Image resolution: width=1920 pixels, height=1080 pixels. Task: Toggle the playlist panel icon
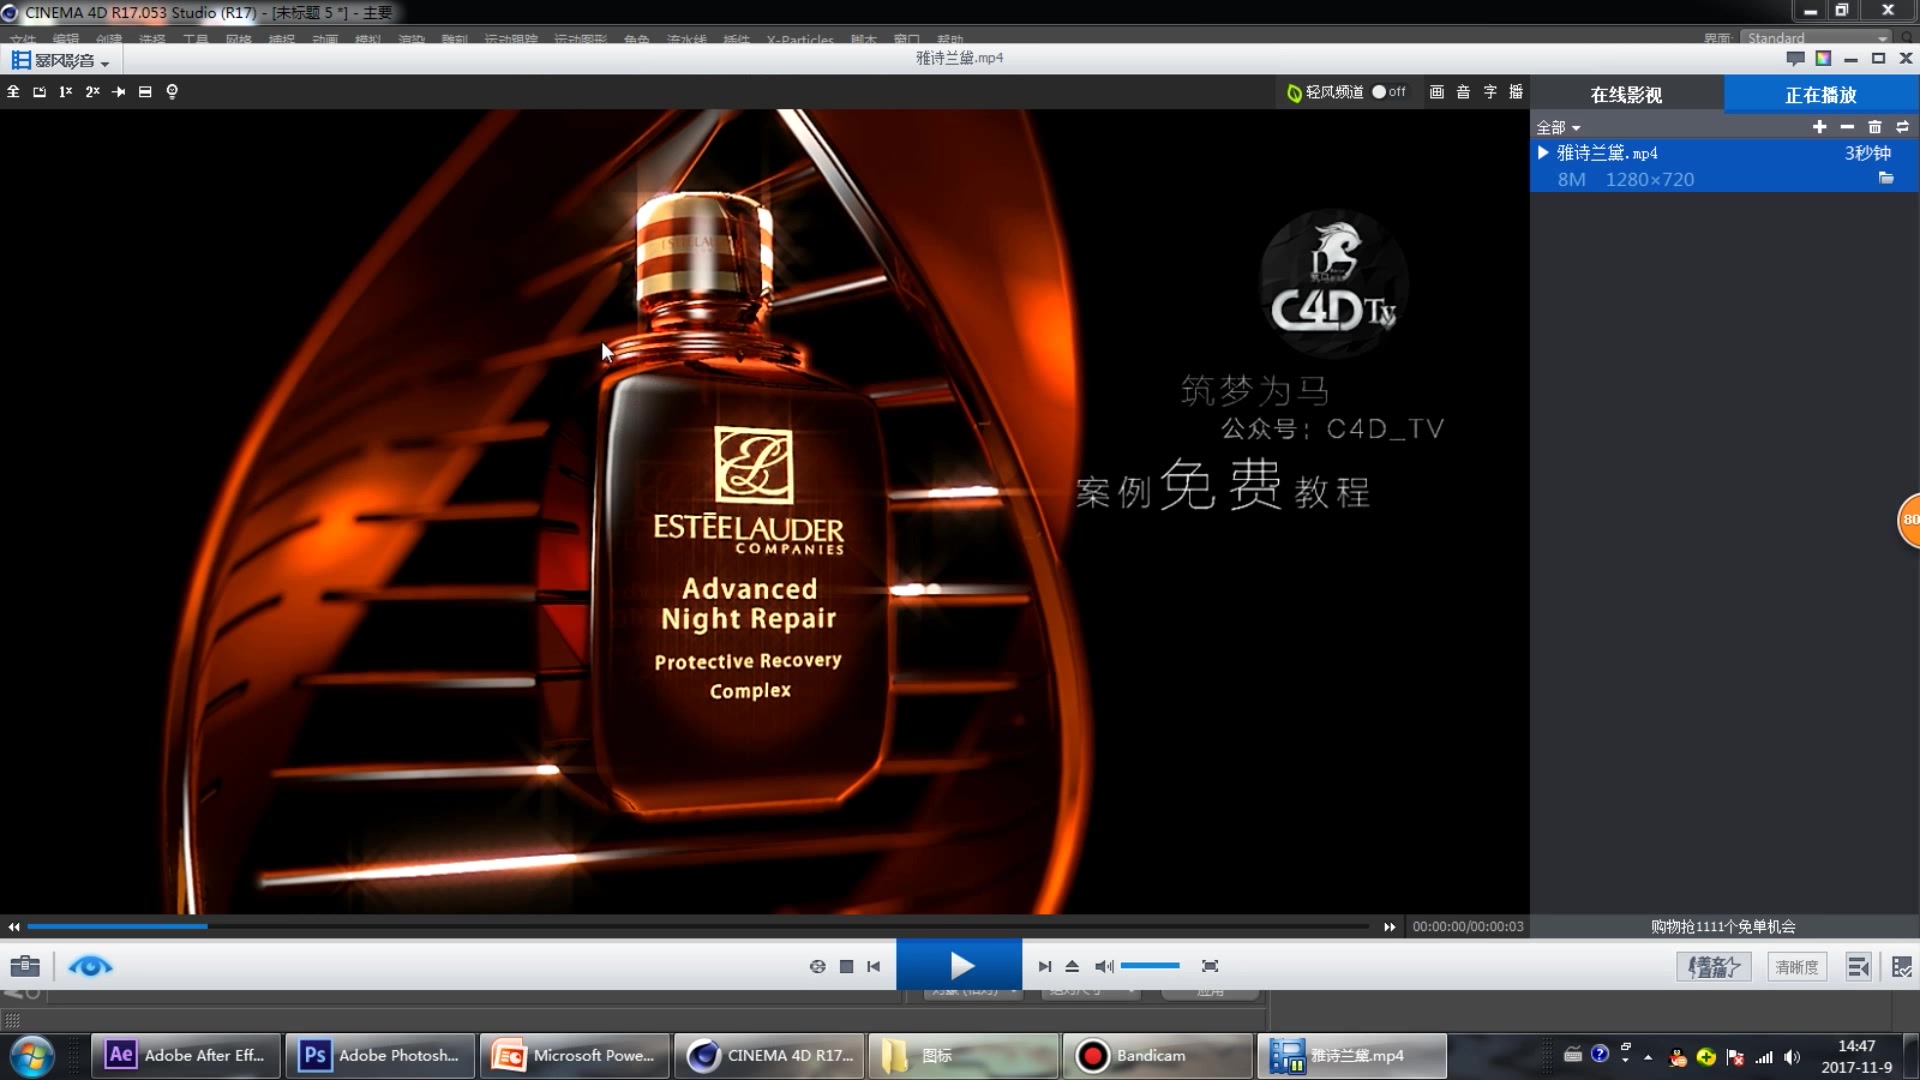click(x=1859, y=967)
